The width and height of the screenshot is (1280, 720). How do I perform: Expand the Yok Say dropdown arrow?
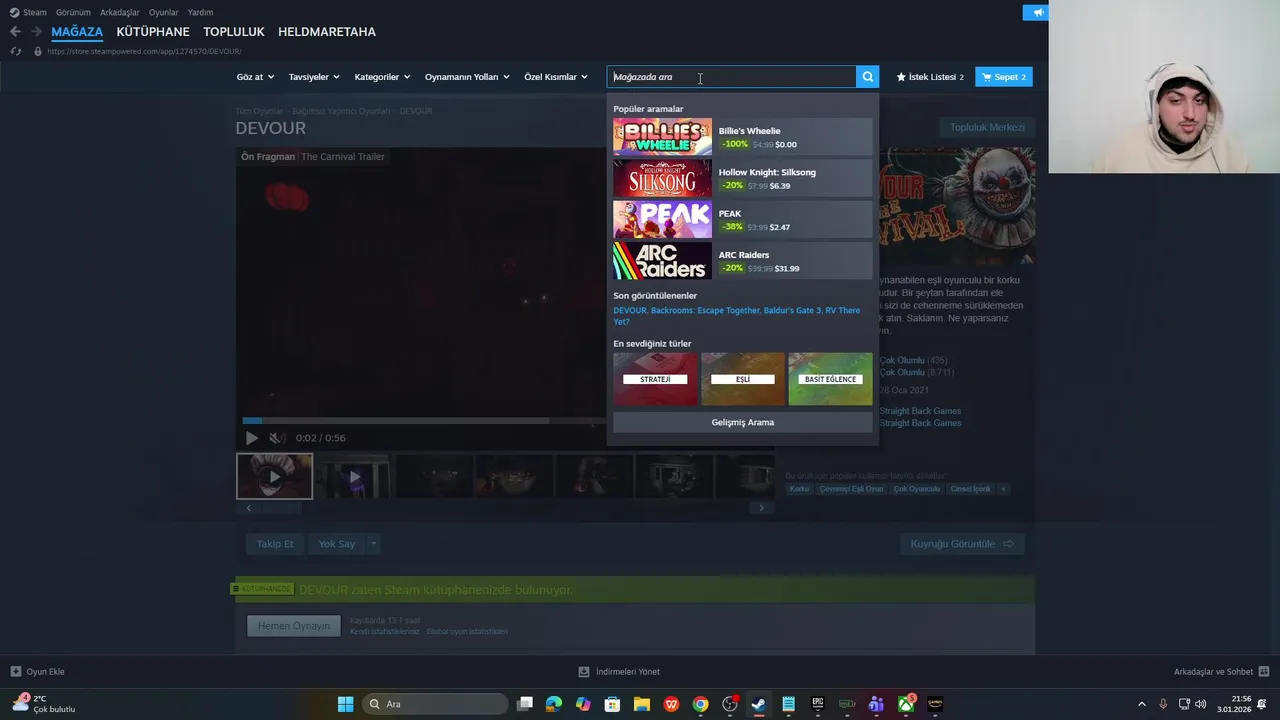[x=374, y=544]
